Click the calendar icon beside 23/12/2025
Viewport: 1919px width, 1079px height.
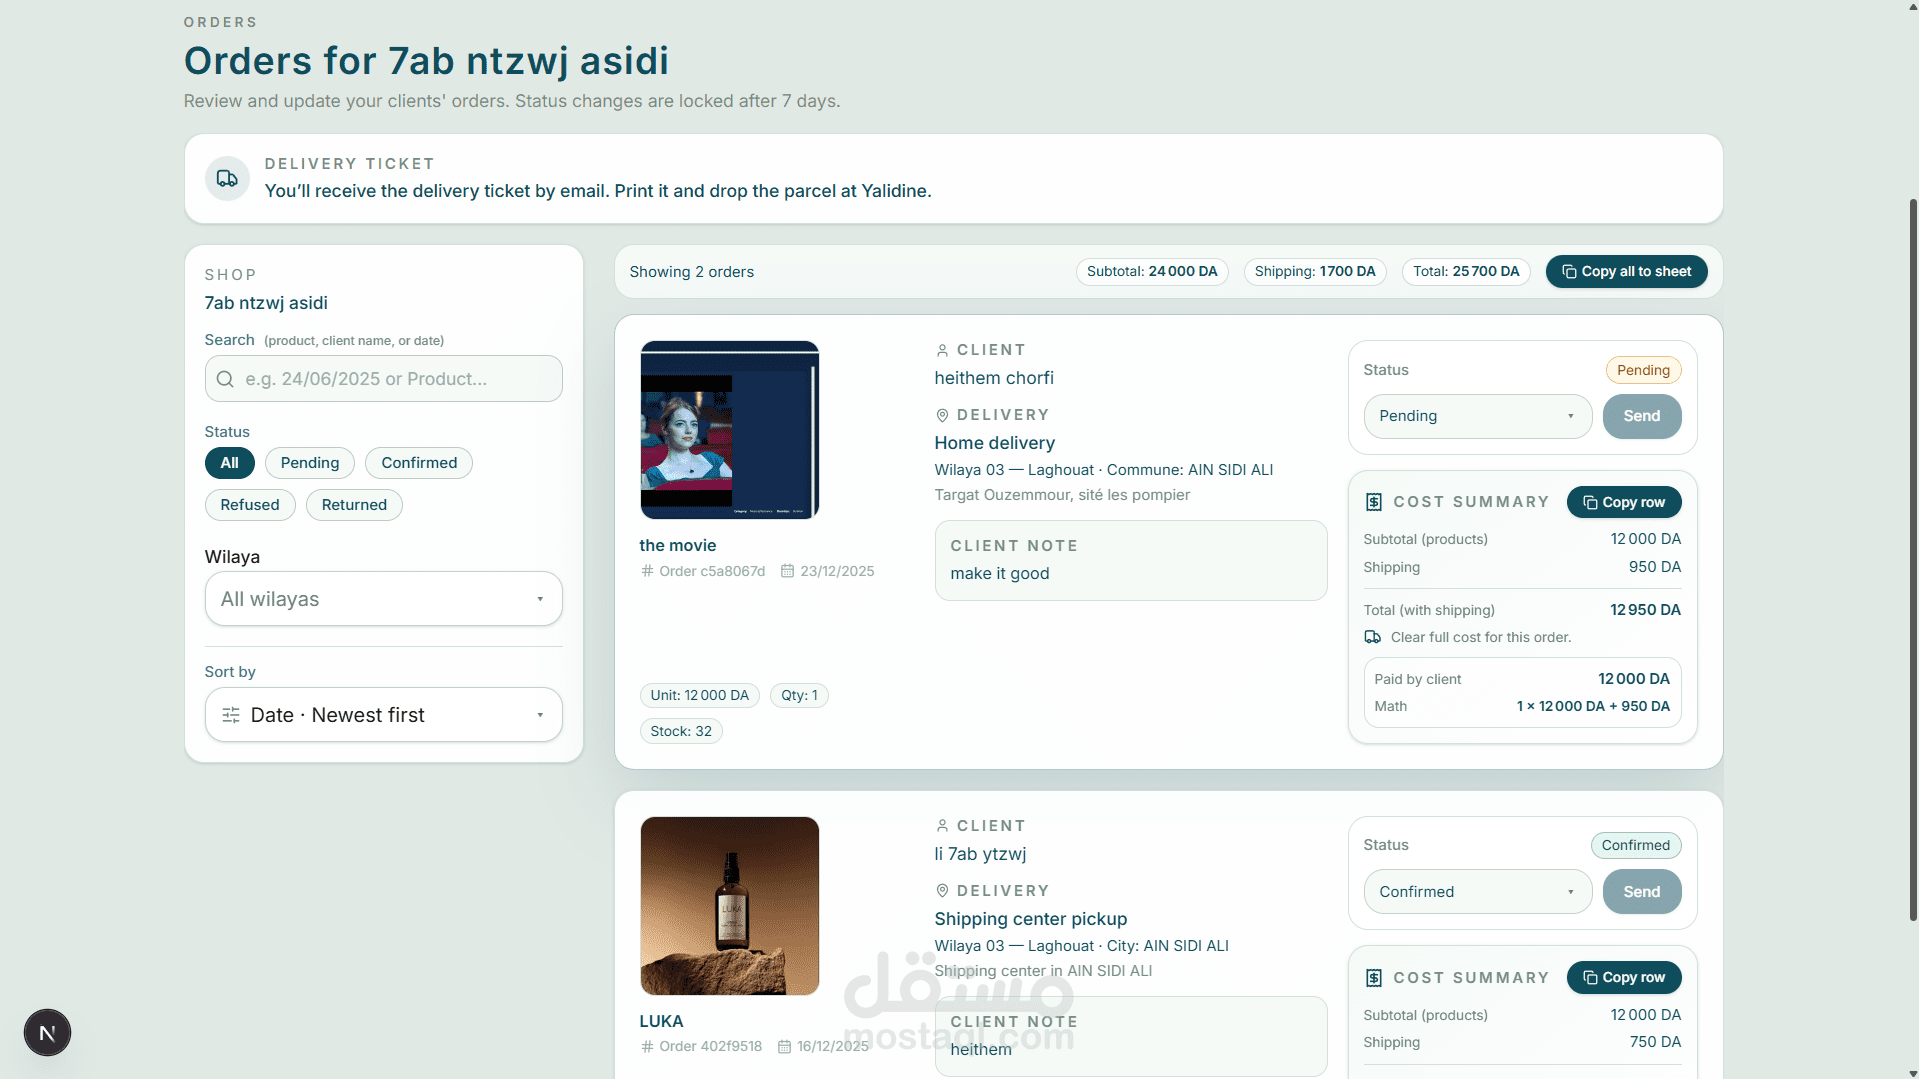(x=787, y=571)
